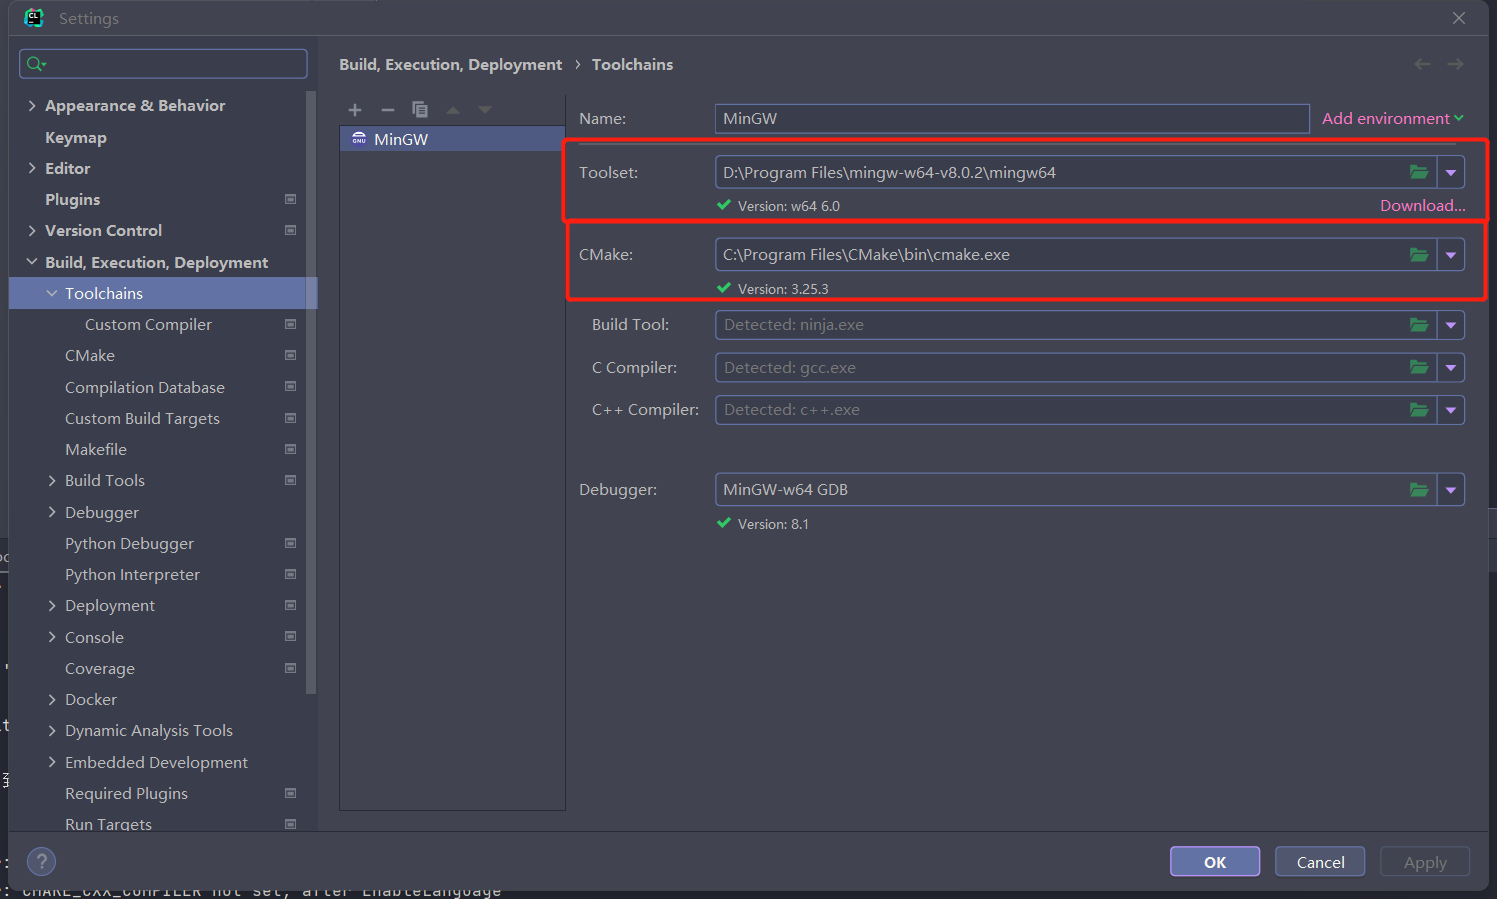Browse for the C Compiler file

coord(1419,368)
